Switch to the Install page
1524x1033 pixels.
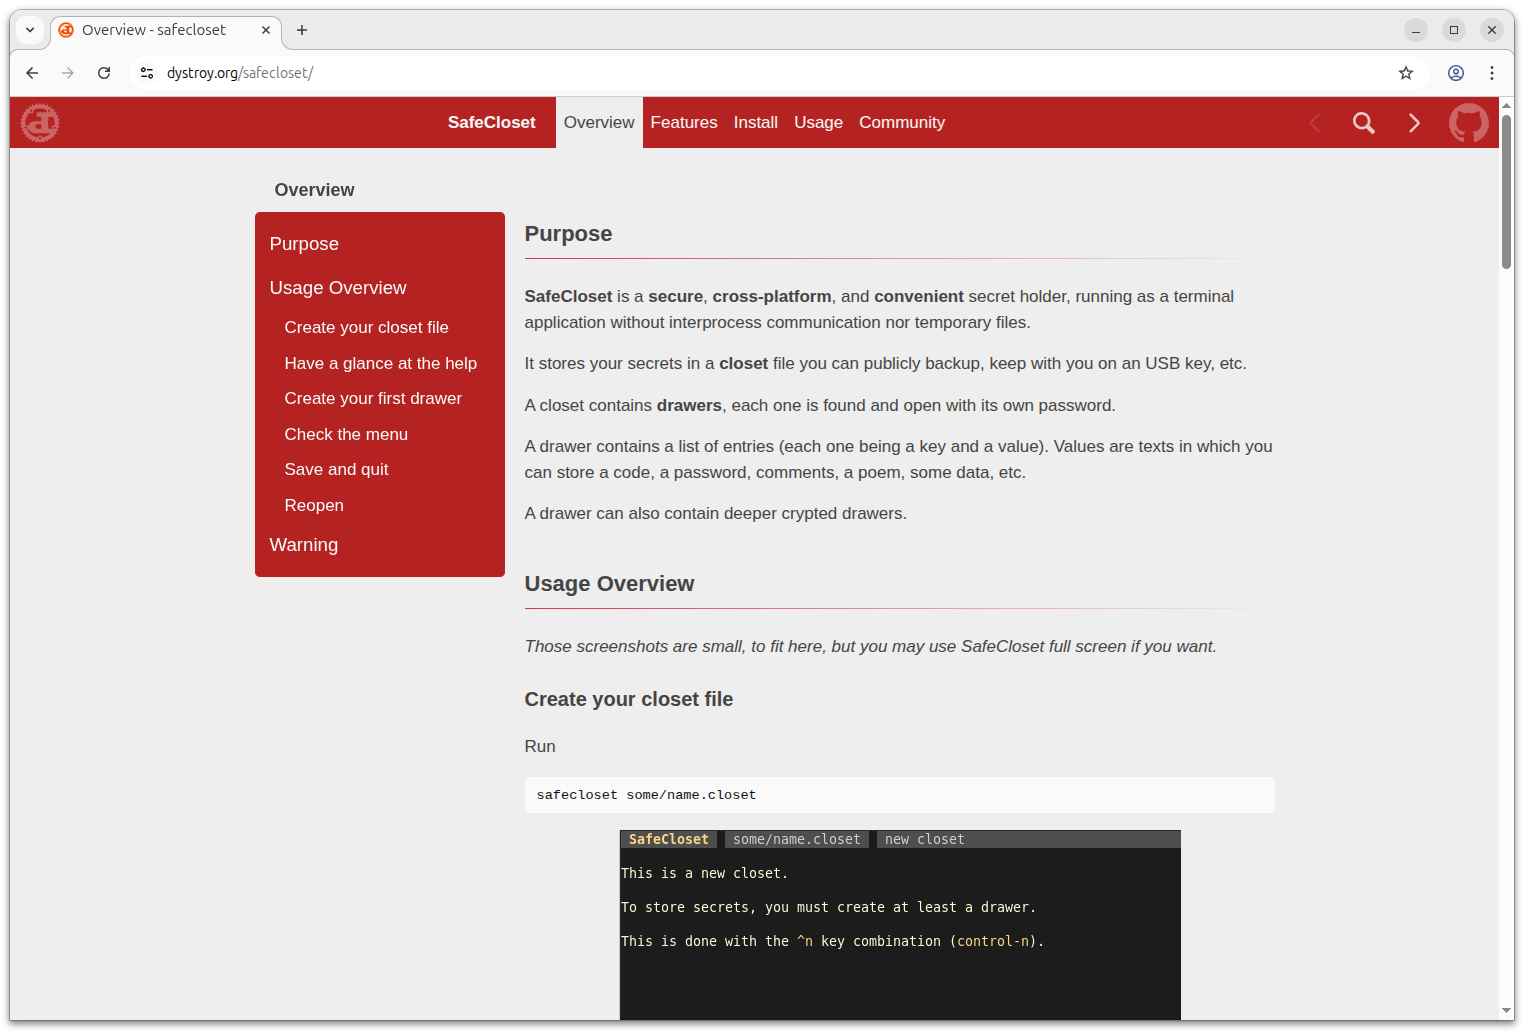tap(755, 123)
